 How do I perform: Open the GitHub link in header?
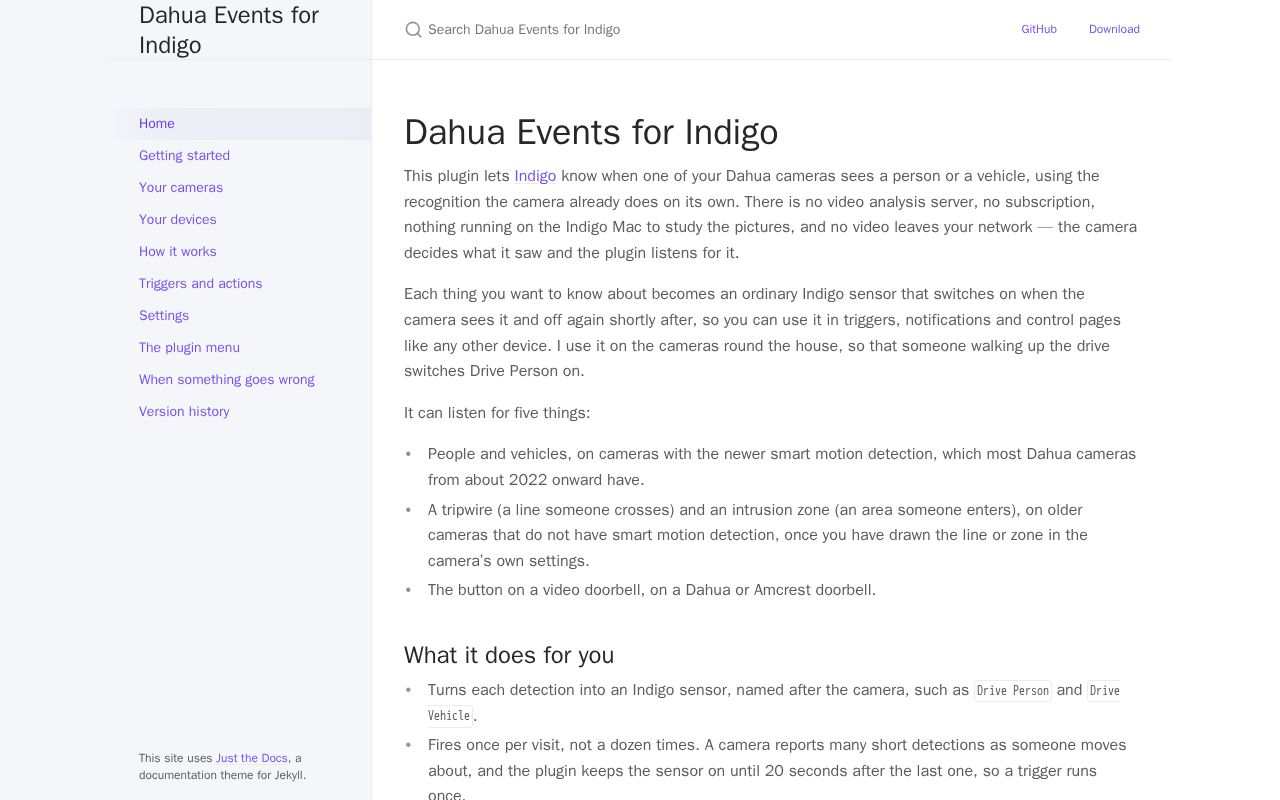pos(1039,30)
